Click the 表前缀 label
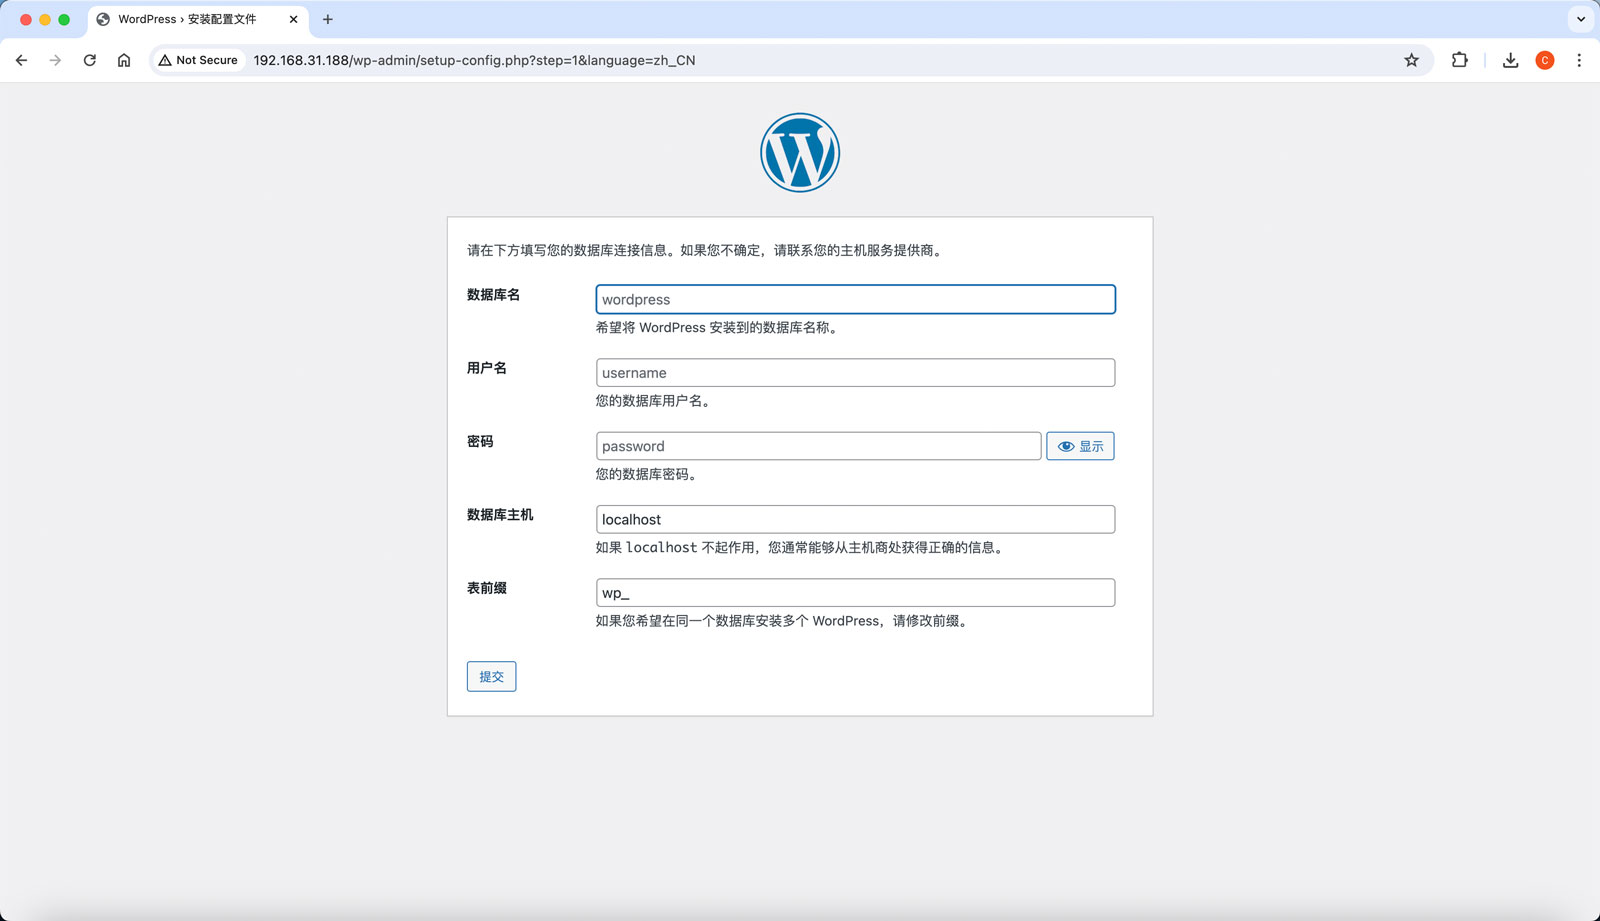The width and height of the screenshot is (1600, 921). click(487, 588)
